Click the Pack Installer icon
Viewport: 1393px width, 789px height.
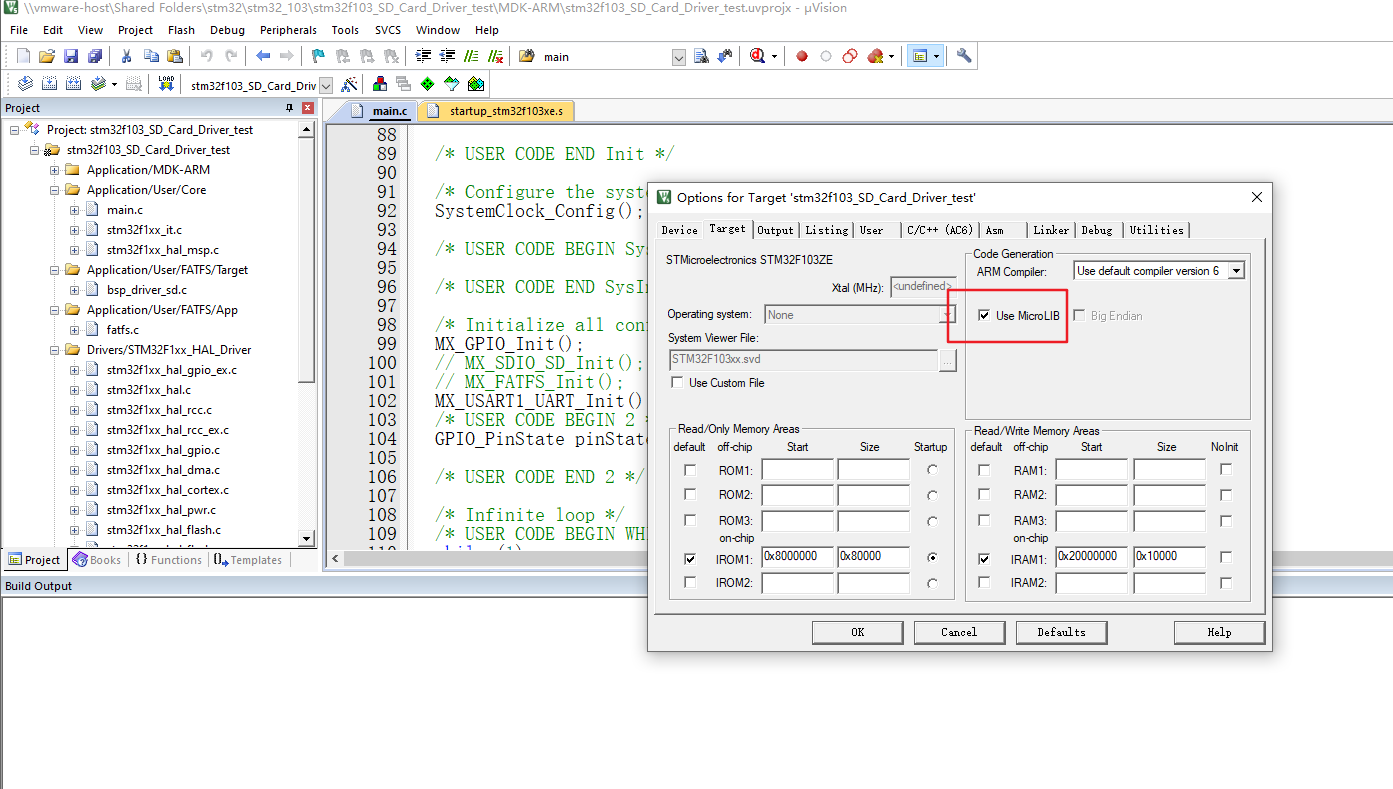[476, 84]
